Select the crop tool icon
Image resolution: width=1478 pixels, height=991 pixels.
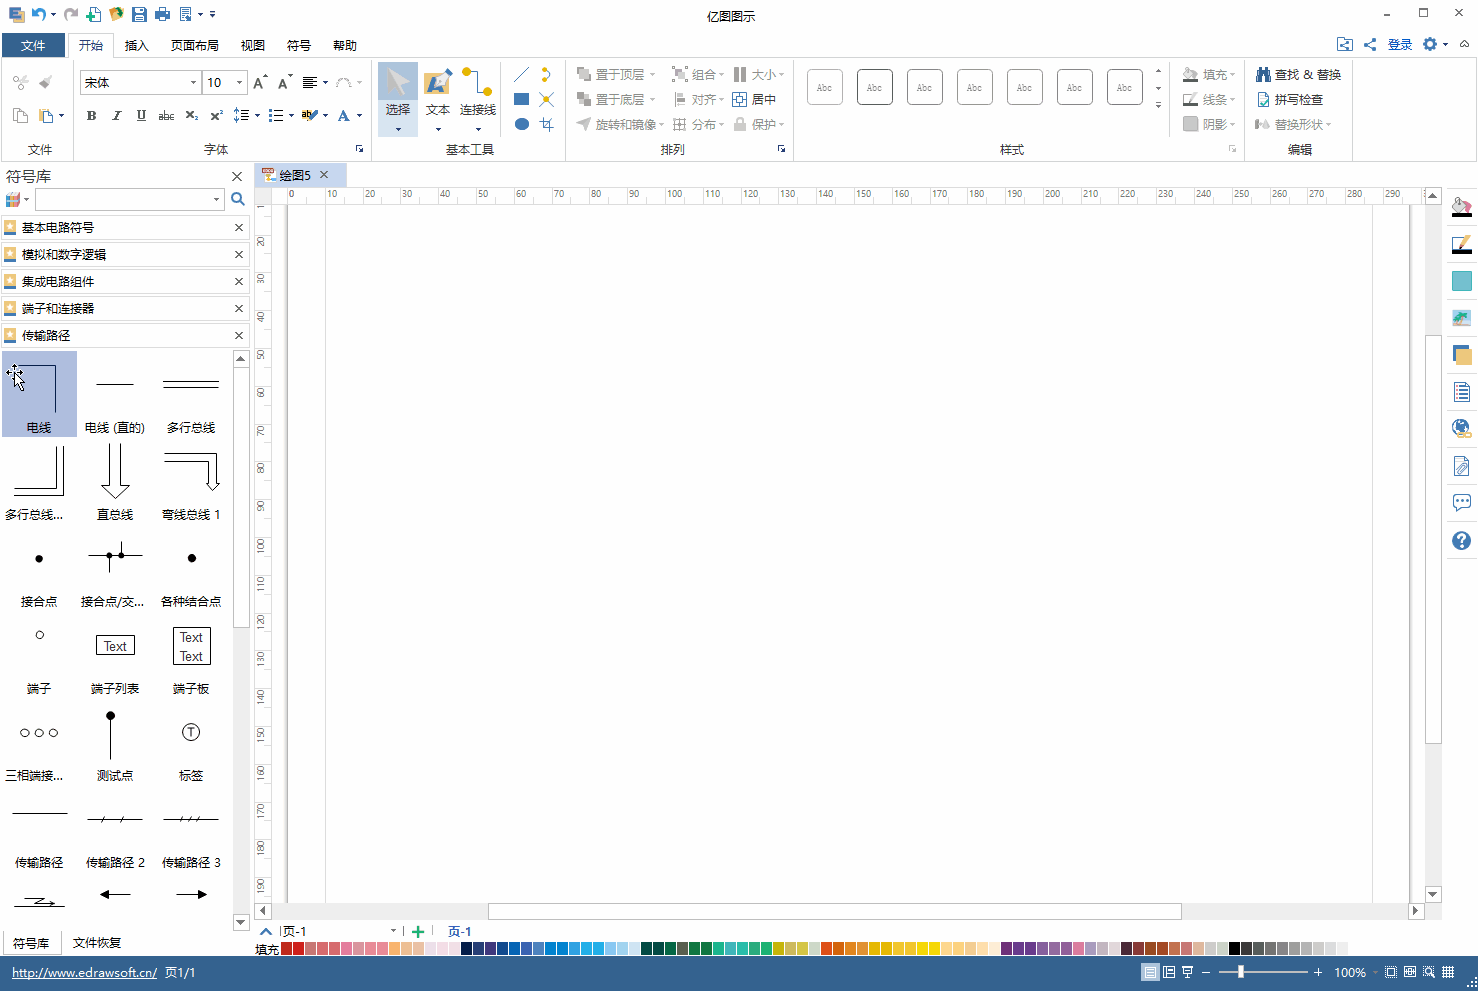[546, 124]
